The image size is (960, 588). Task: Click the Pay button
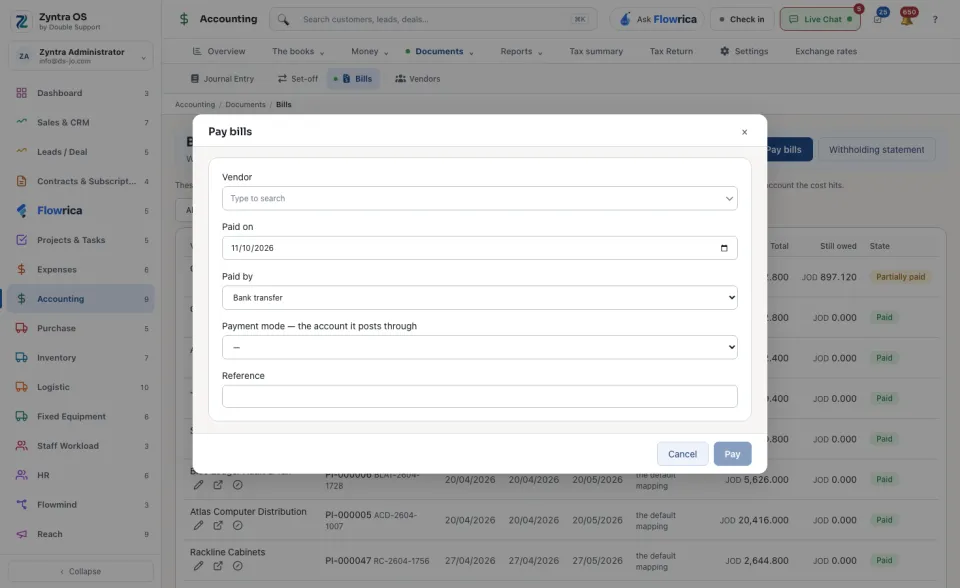click(732, 454)
